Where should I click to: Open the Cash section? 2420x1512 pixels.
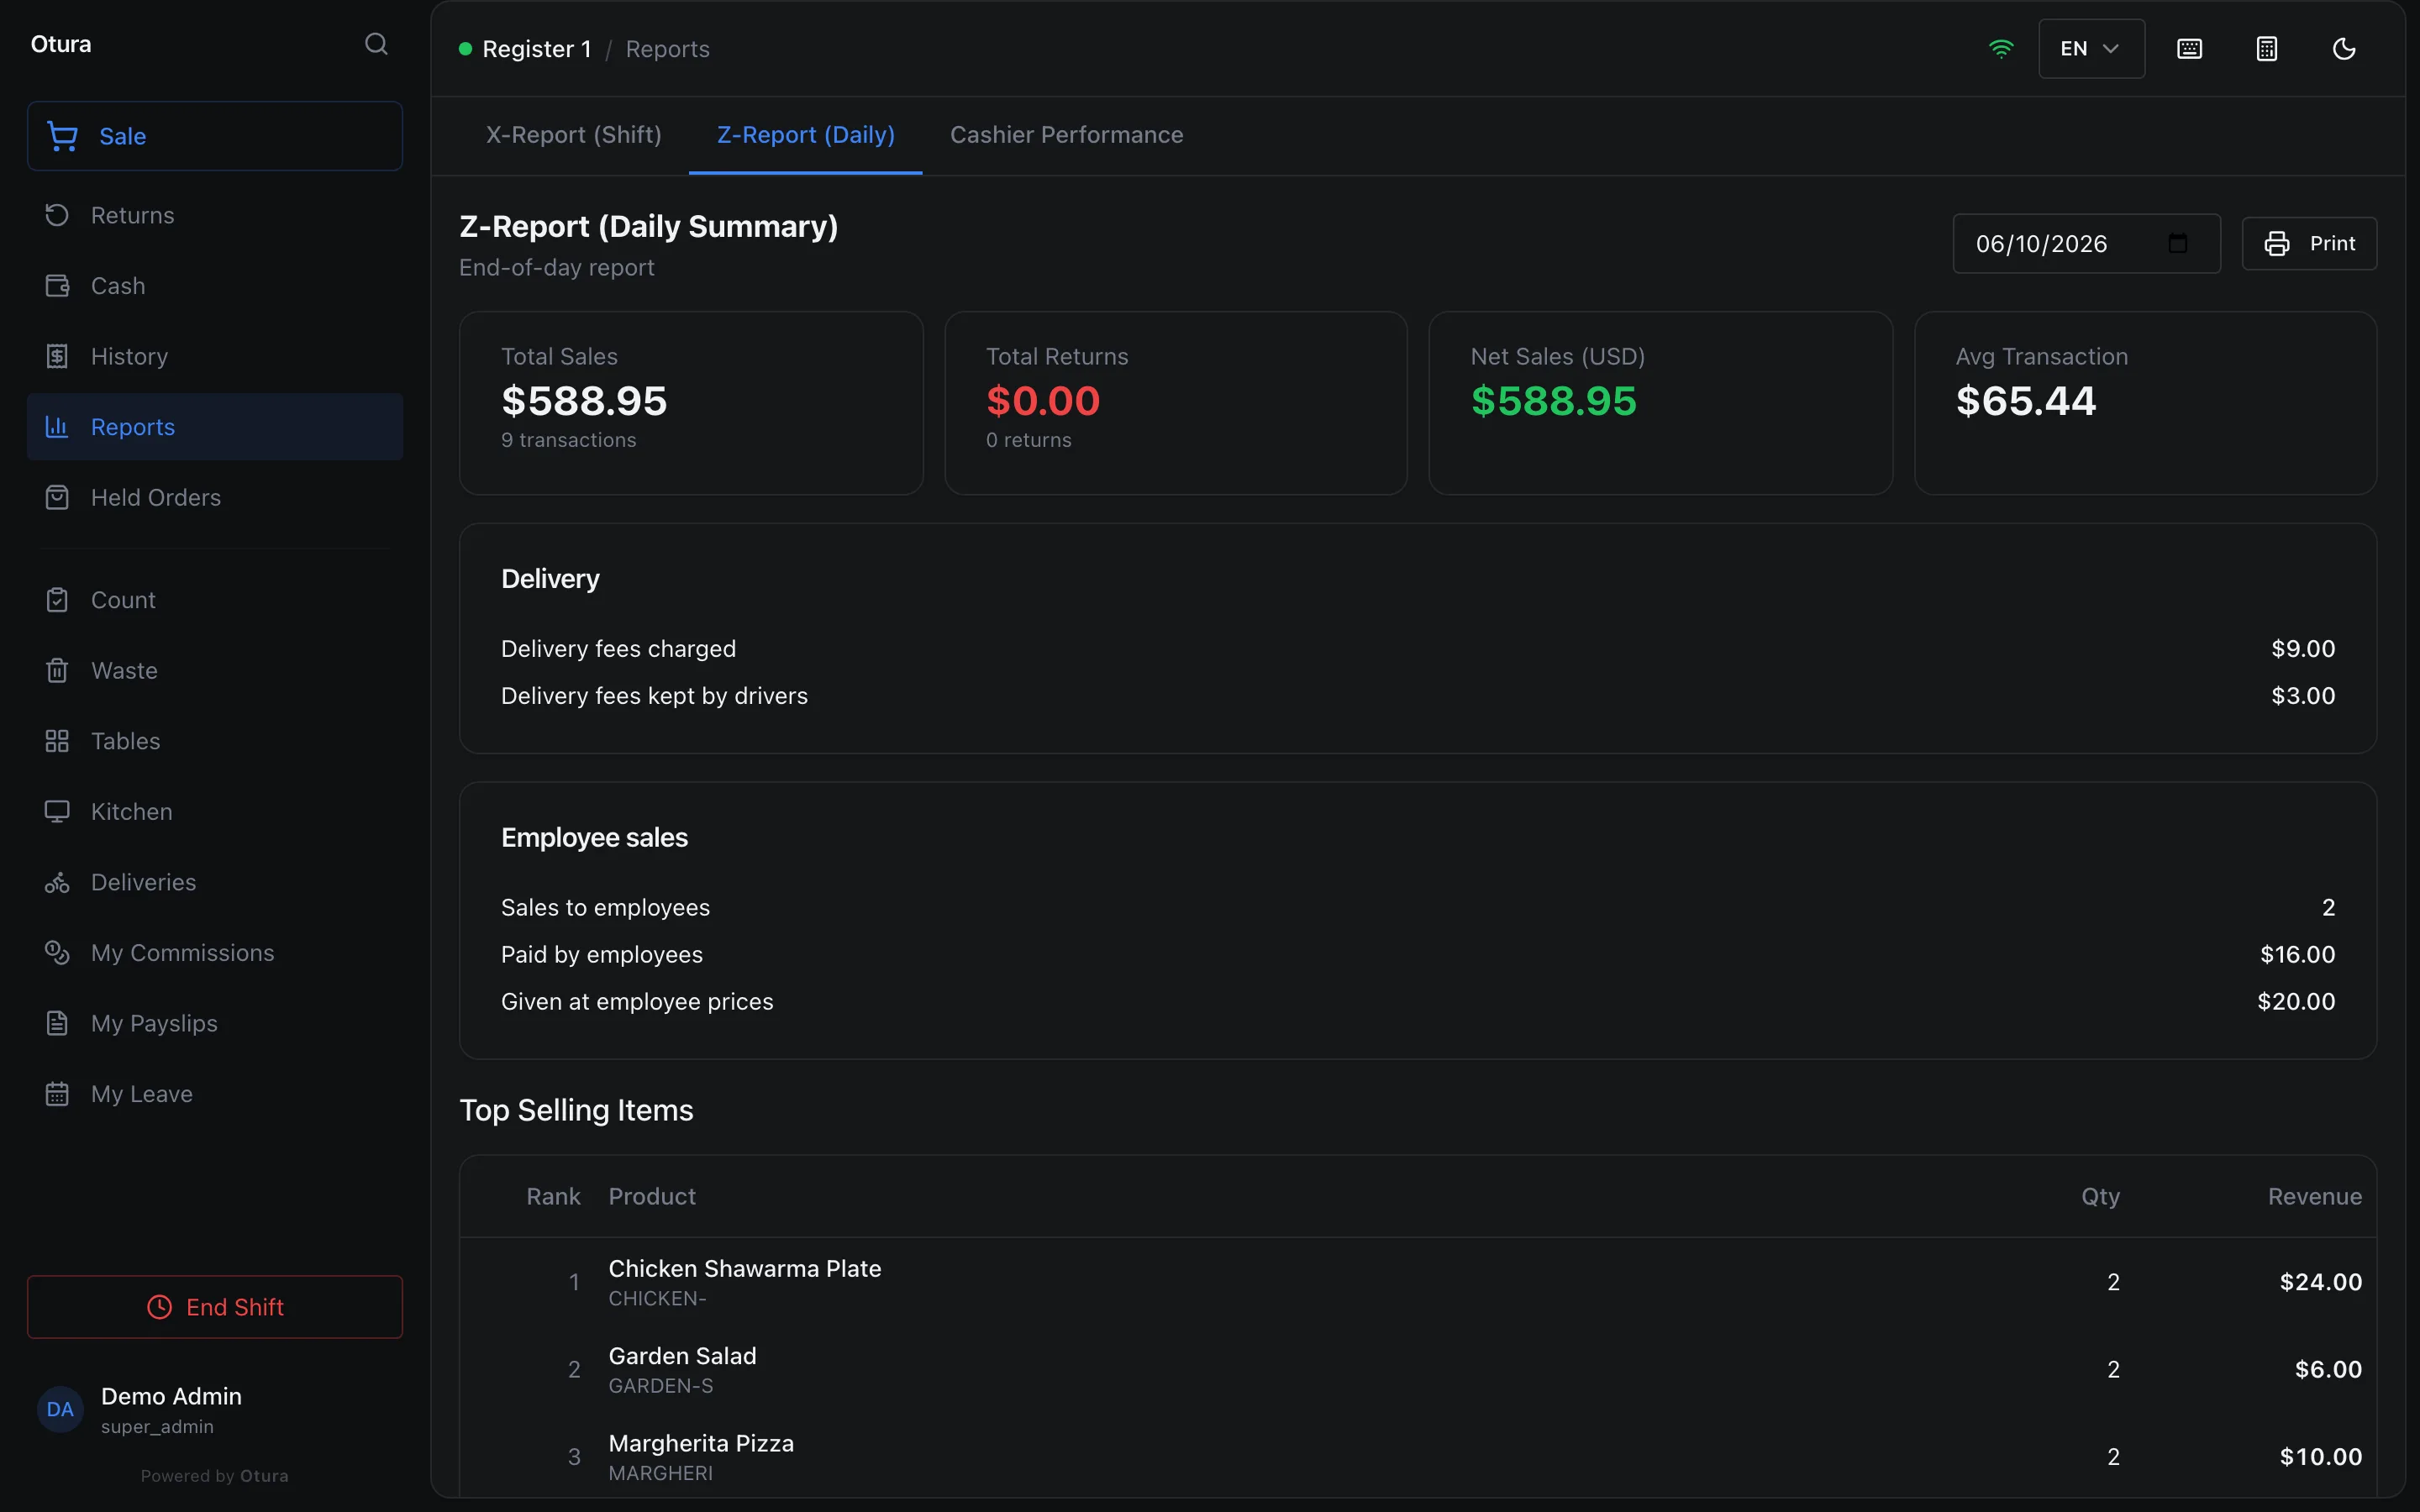pyautogui.click(x=215, y=286)
